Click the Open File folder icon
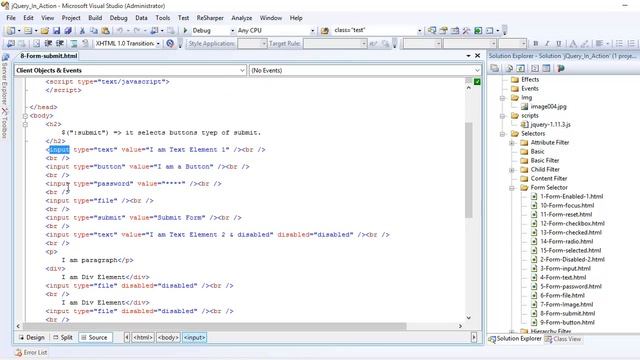Image resolution: width=640 pixels, height=360 pixels. pyautogui.click(x=44, y=31)
